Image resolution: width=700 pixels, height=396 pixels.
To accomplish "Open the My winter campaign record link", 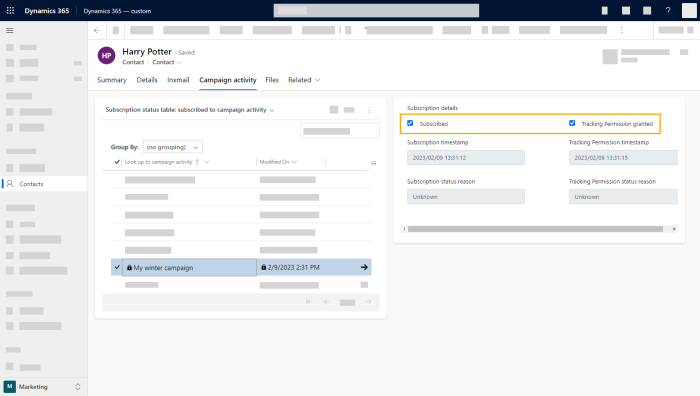I will [163, 267].
